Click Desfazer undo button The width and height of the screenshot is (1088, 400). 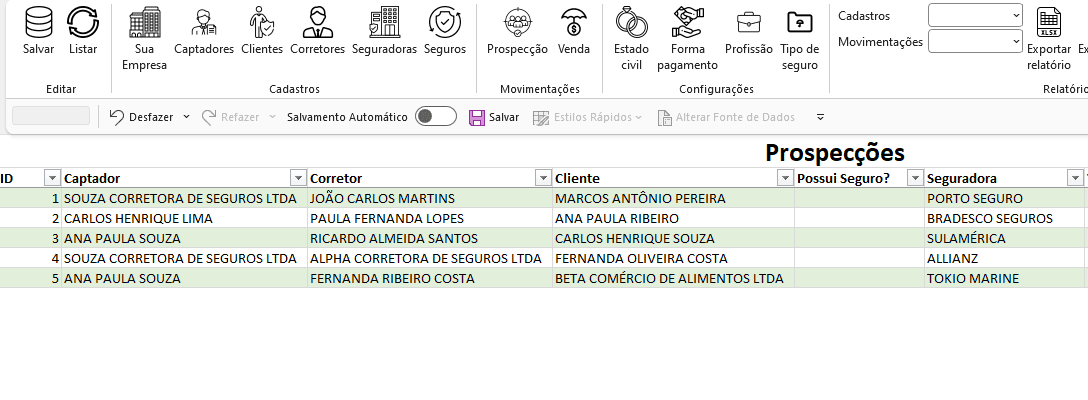(142, 117)
